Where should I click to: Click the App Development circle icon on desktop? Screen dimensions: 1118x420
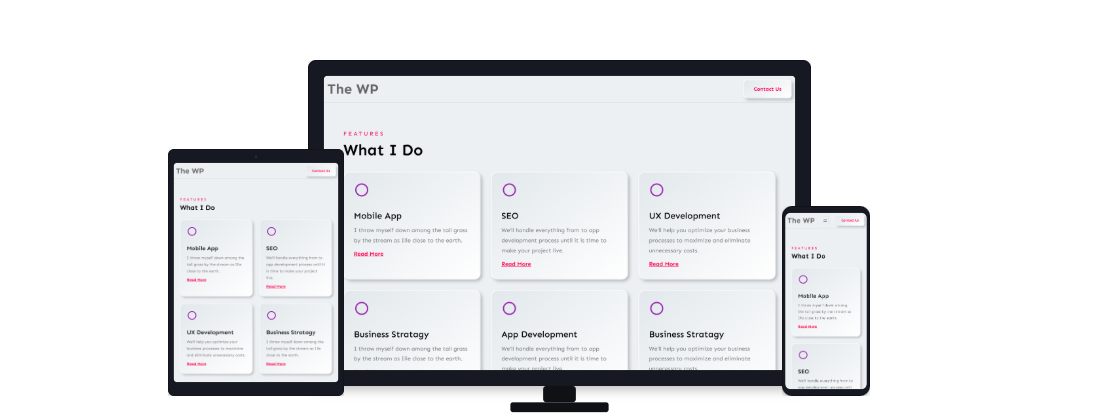click(x=509, y=308)
